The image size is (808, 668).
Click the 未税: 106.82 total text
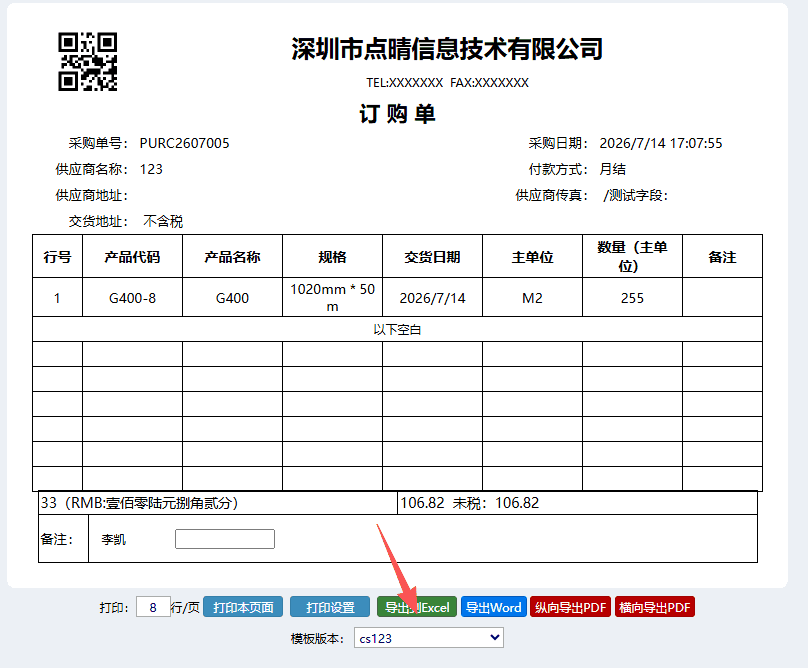coord(496,503)
